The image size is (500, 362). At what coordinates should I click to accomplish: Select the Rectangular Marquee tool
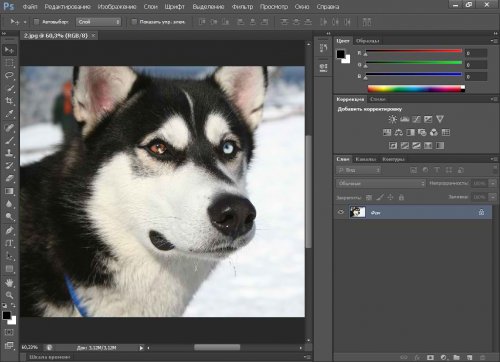(x=9, y=63)
